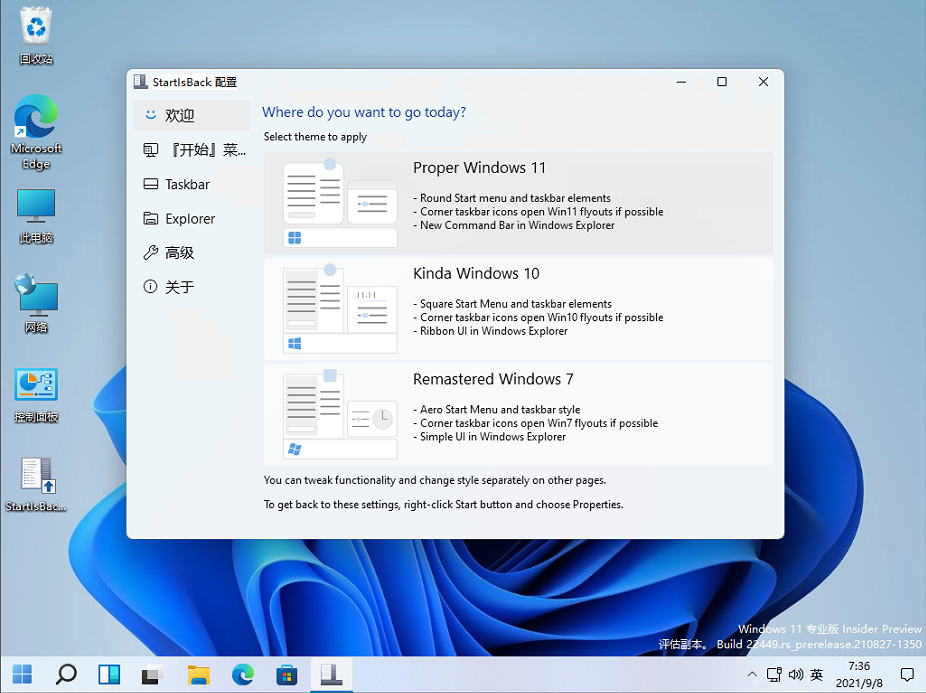This screenshot has width=926, height=693.
Task: Click the Kinda Windows 10 preview thumbnail
Action: tap(340, 308)
